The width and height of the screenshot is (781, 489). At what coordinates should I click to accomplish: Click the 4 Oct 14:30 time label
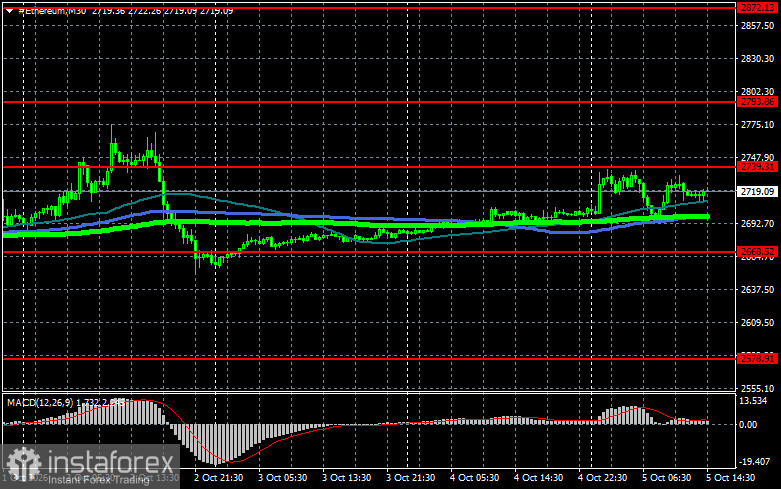(x=538, y=478)
